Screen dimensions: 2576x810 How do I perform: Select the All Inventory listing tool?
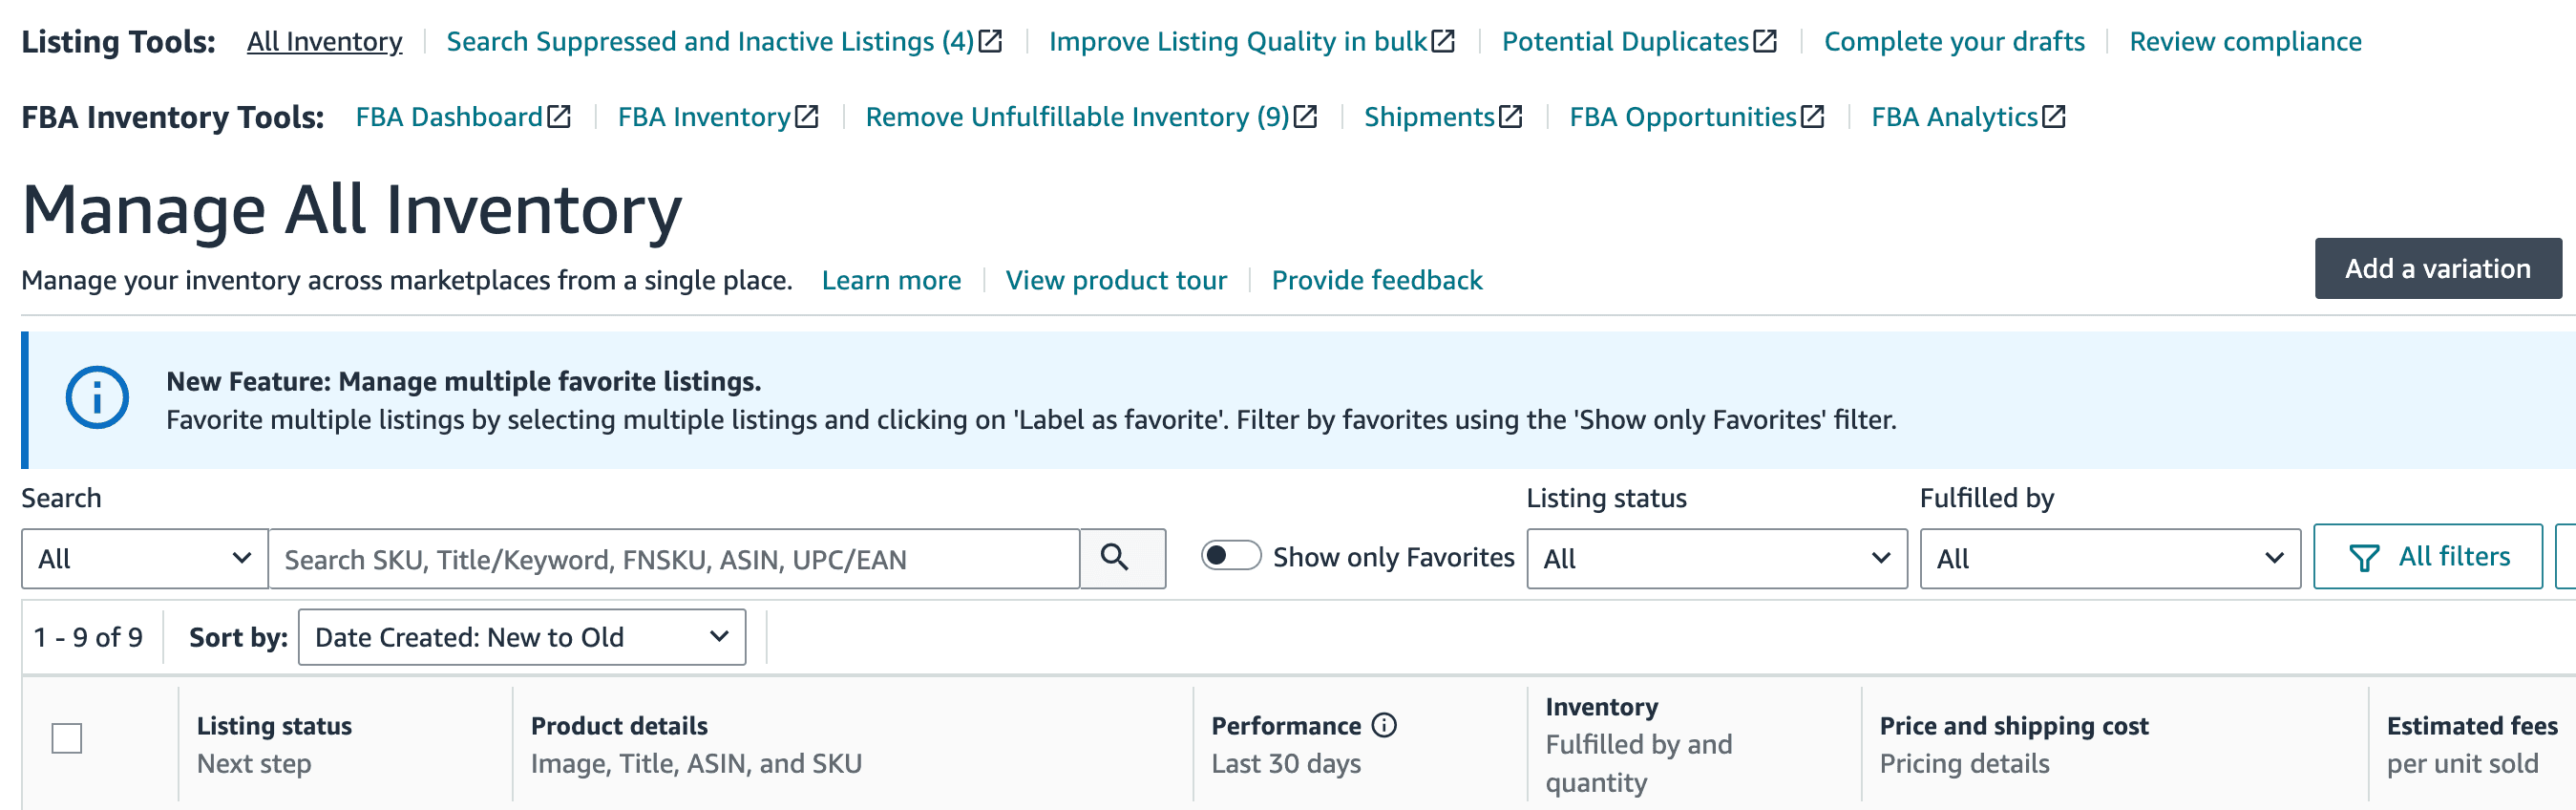324,41
